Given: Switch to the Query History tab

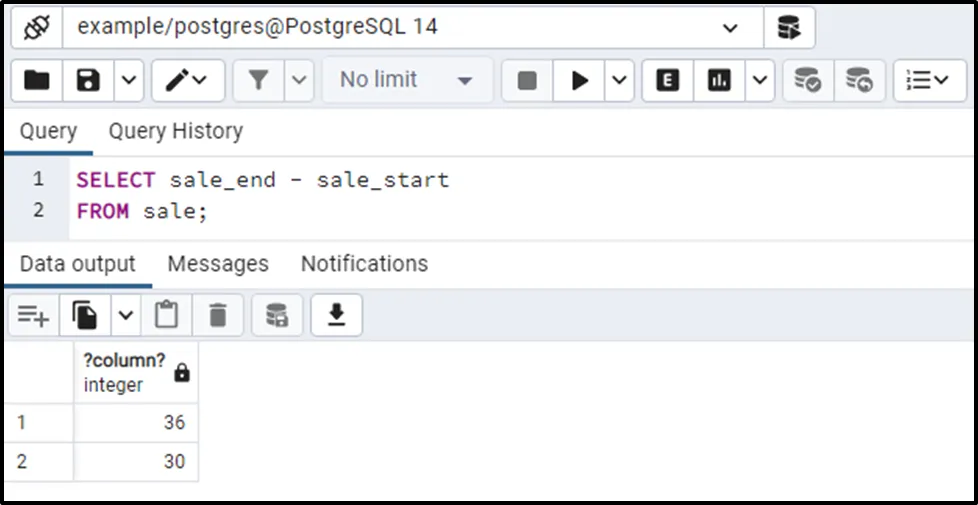Looking at the screenshot, I should (x=175, y=132).
